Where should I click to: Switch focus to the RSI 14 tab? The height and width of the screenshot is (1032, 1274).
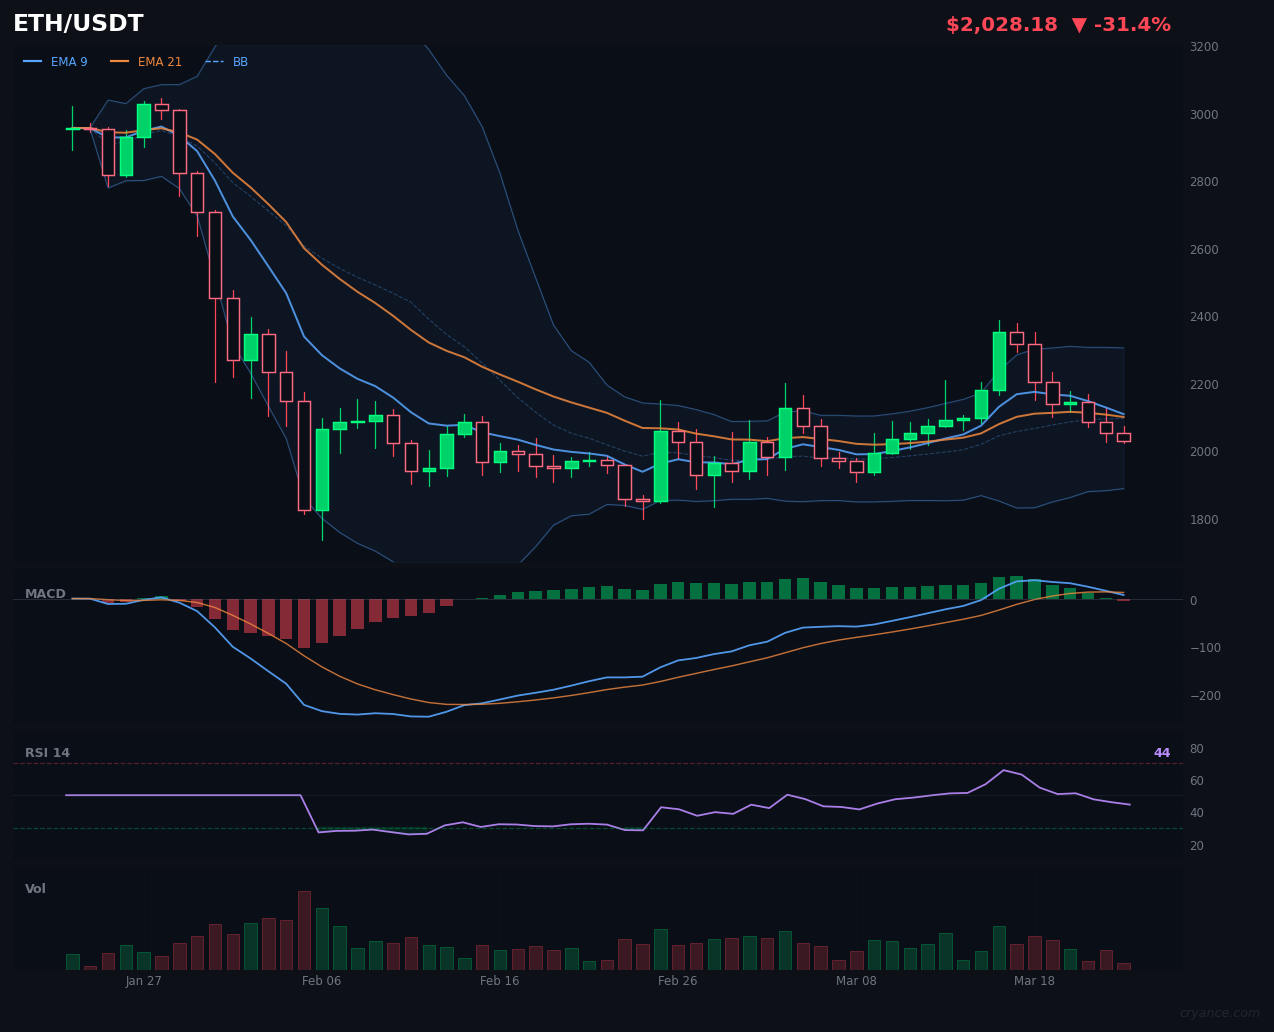click(x=48, y=752)
